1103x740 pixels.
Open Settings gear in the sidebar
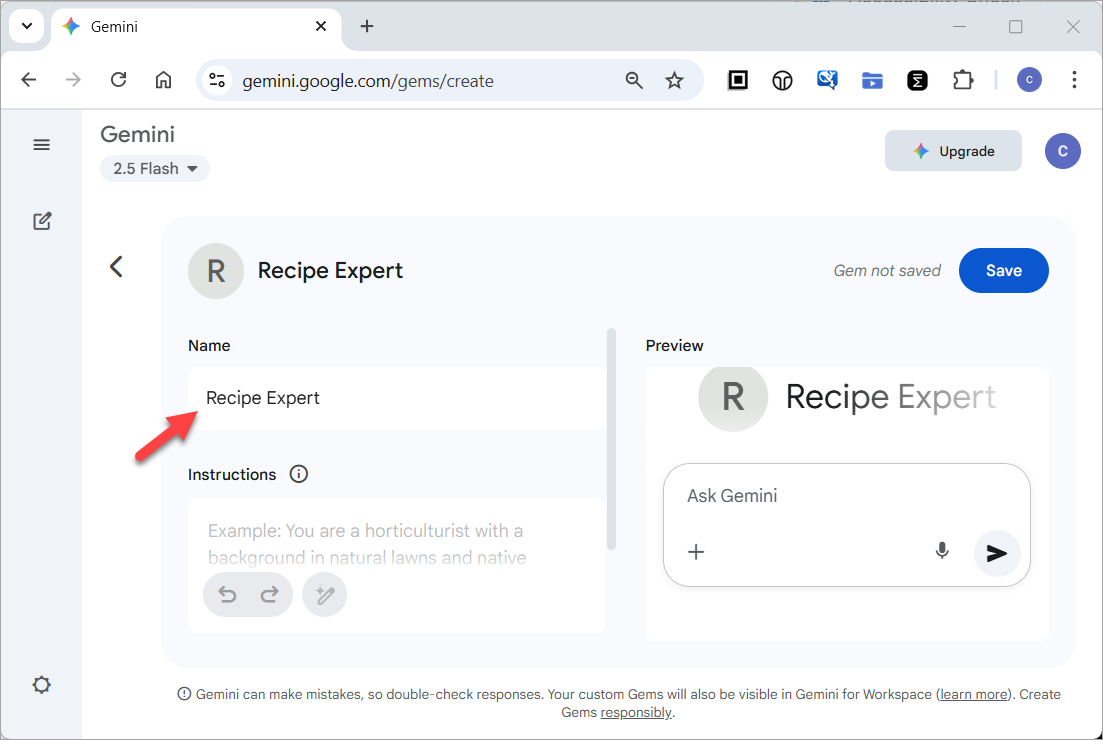click(x=42, y=684)
